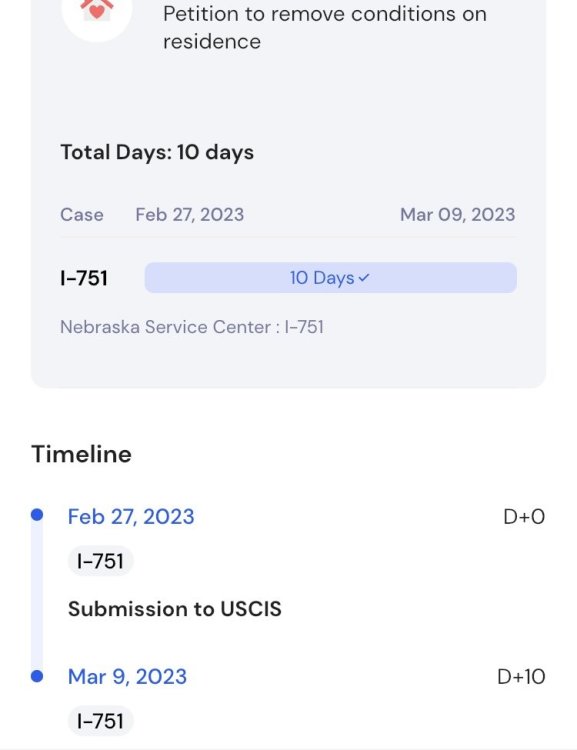Tap the house heart petition icon
The image size is (577, 750).
(x=97, y=11)
